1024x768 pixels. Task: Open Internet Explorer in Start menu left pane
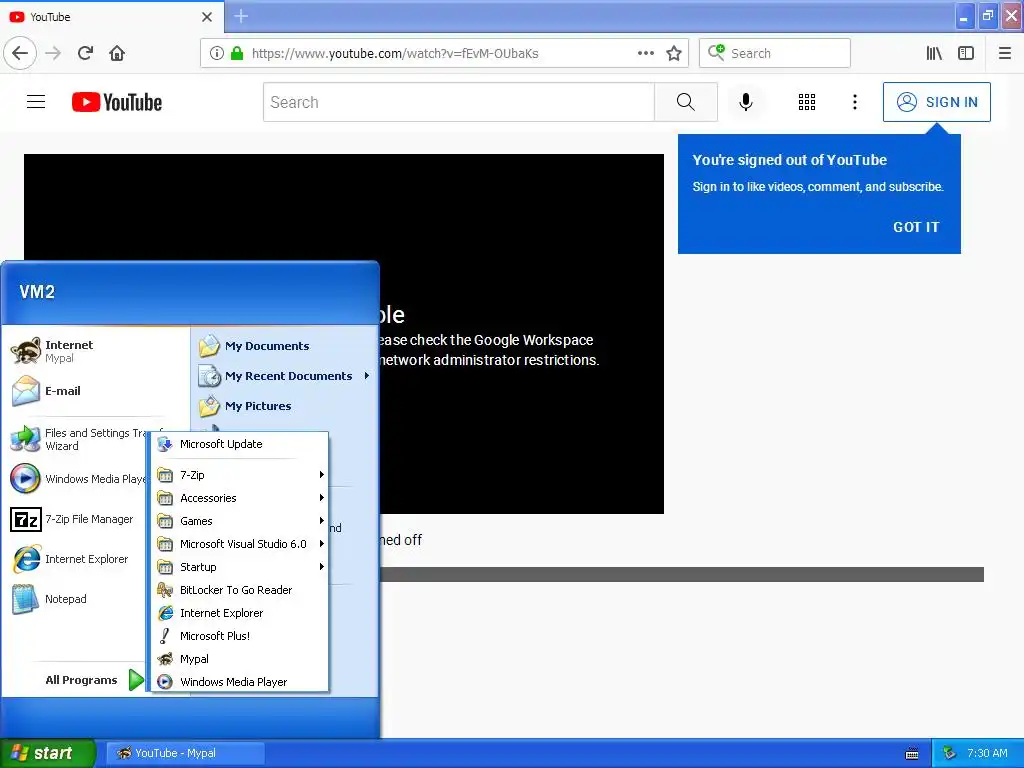pos(77,559)
